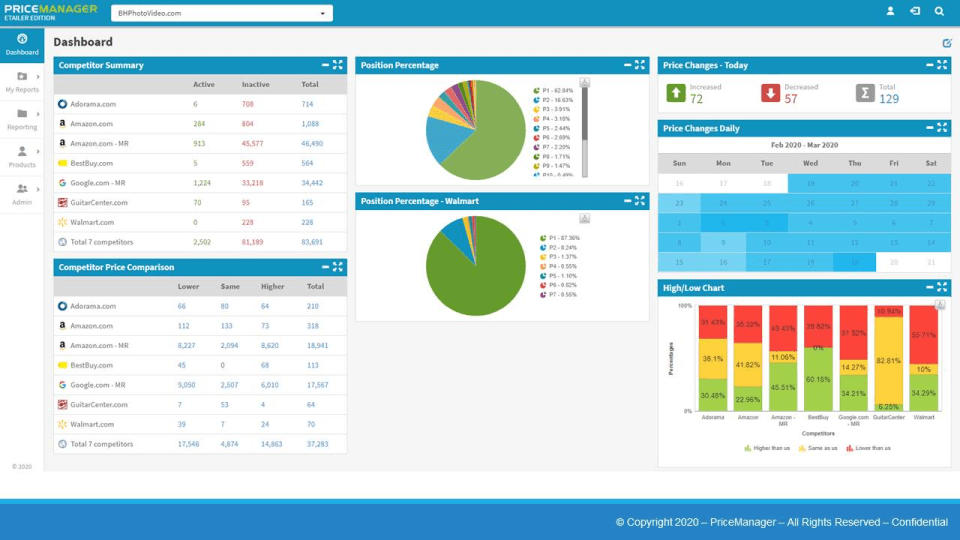Image resolution: width=960 pixels, height=540 pixels.
Task: Select the Dashboard sidebar item
Action: 22,45
